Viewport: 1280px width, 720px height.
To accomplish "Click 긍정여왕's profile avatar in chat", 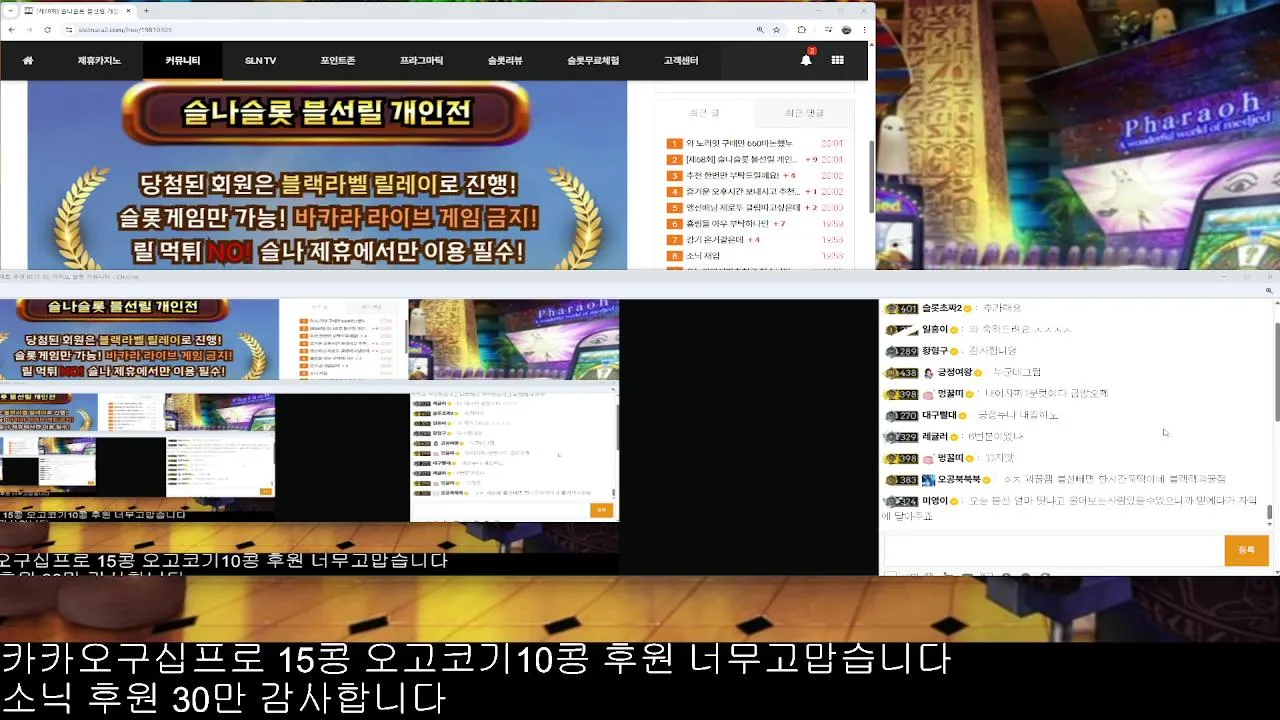I will point(929,373).
